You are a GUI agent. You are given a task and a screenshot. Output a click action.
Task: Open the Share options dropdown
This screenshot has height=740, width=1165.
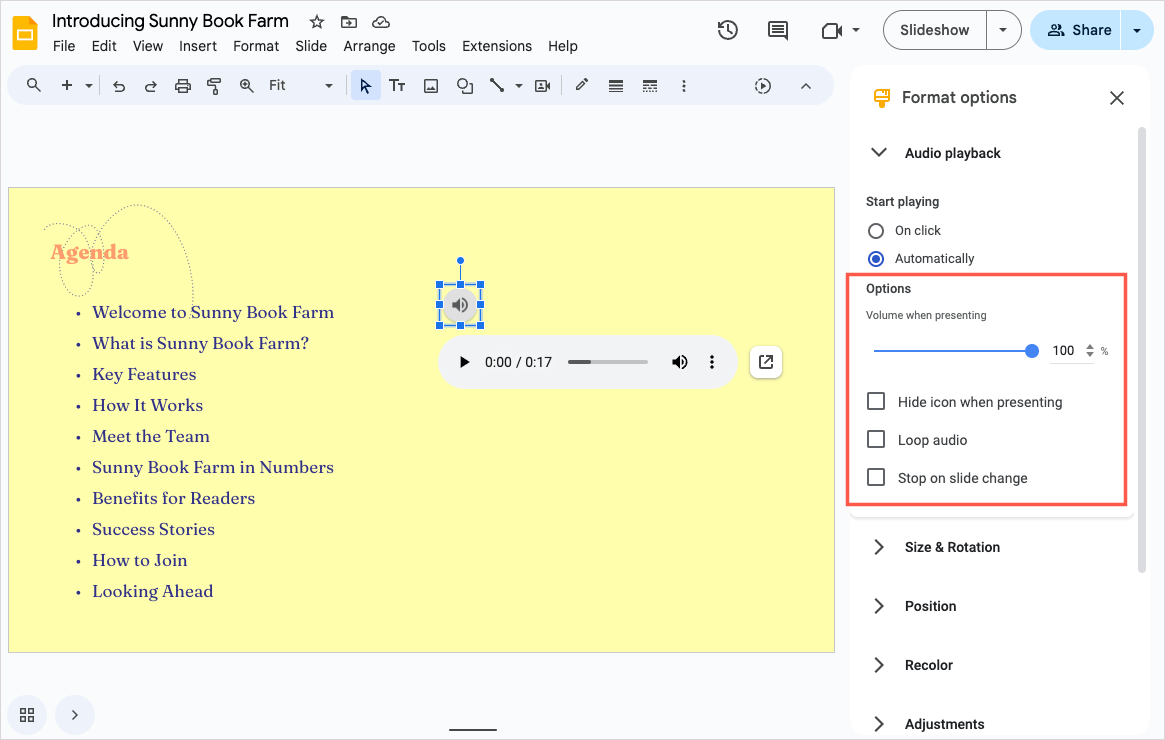coord(1137,30)
